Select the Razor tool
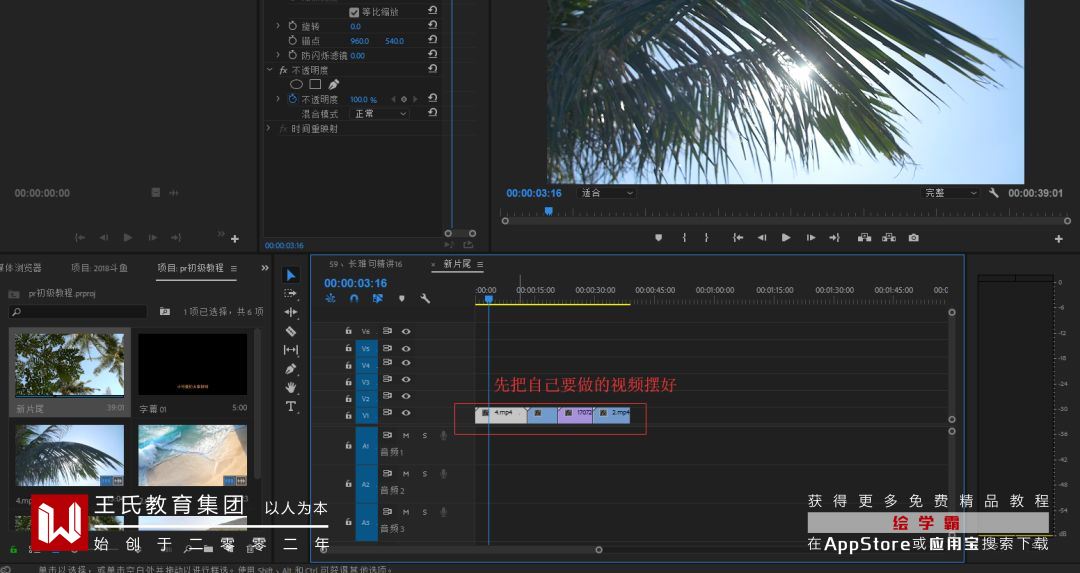This screenshot has height=573, width=1080. point(291,331)
